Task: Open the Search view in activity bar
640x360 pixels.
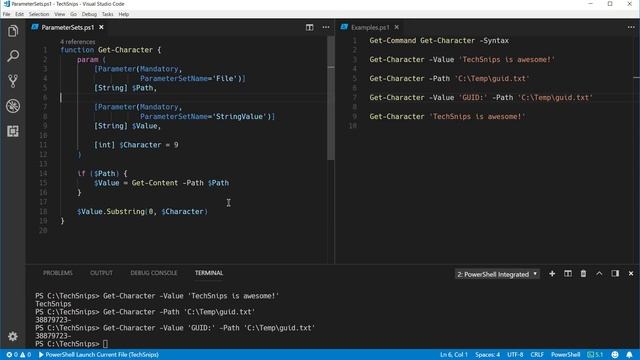Action: (13, 56)
